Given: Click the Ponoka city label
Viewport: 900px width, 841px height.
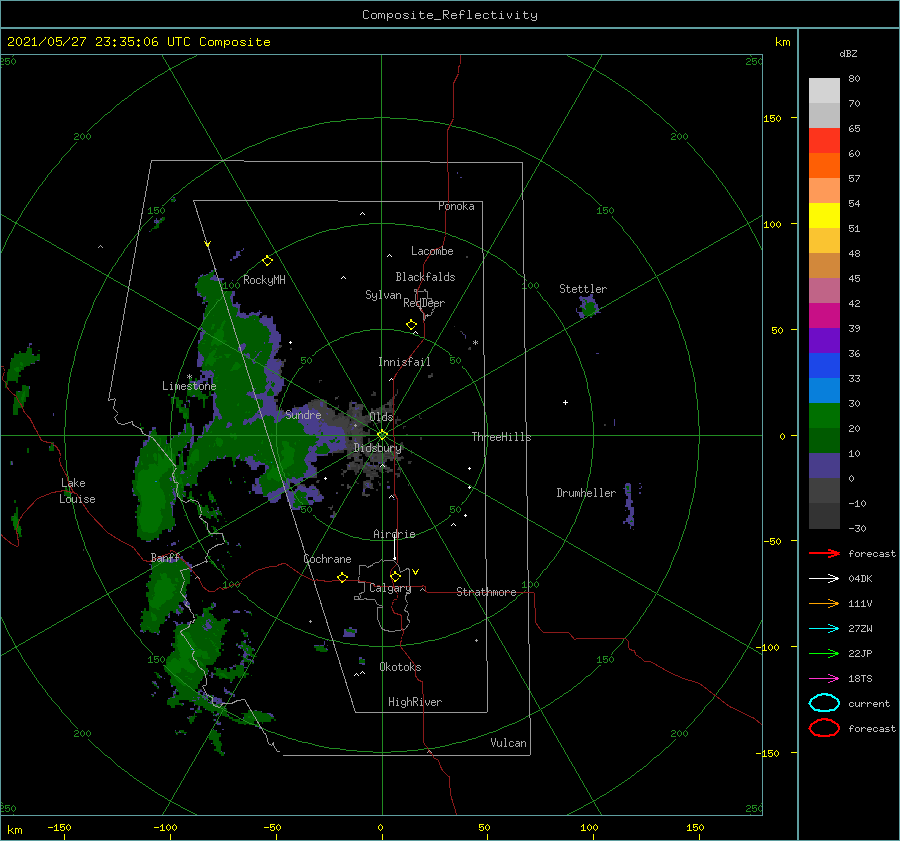Looking at the screenshot, I should pos(456,206).
